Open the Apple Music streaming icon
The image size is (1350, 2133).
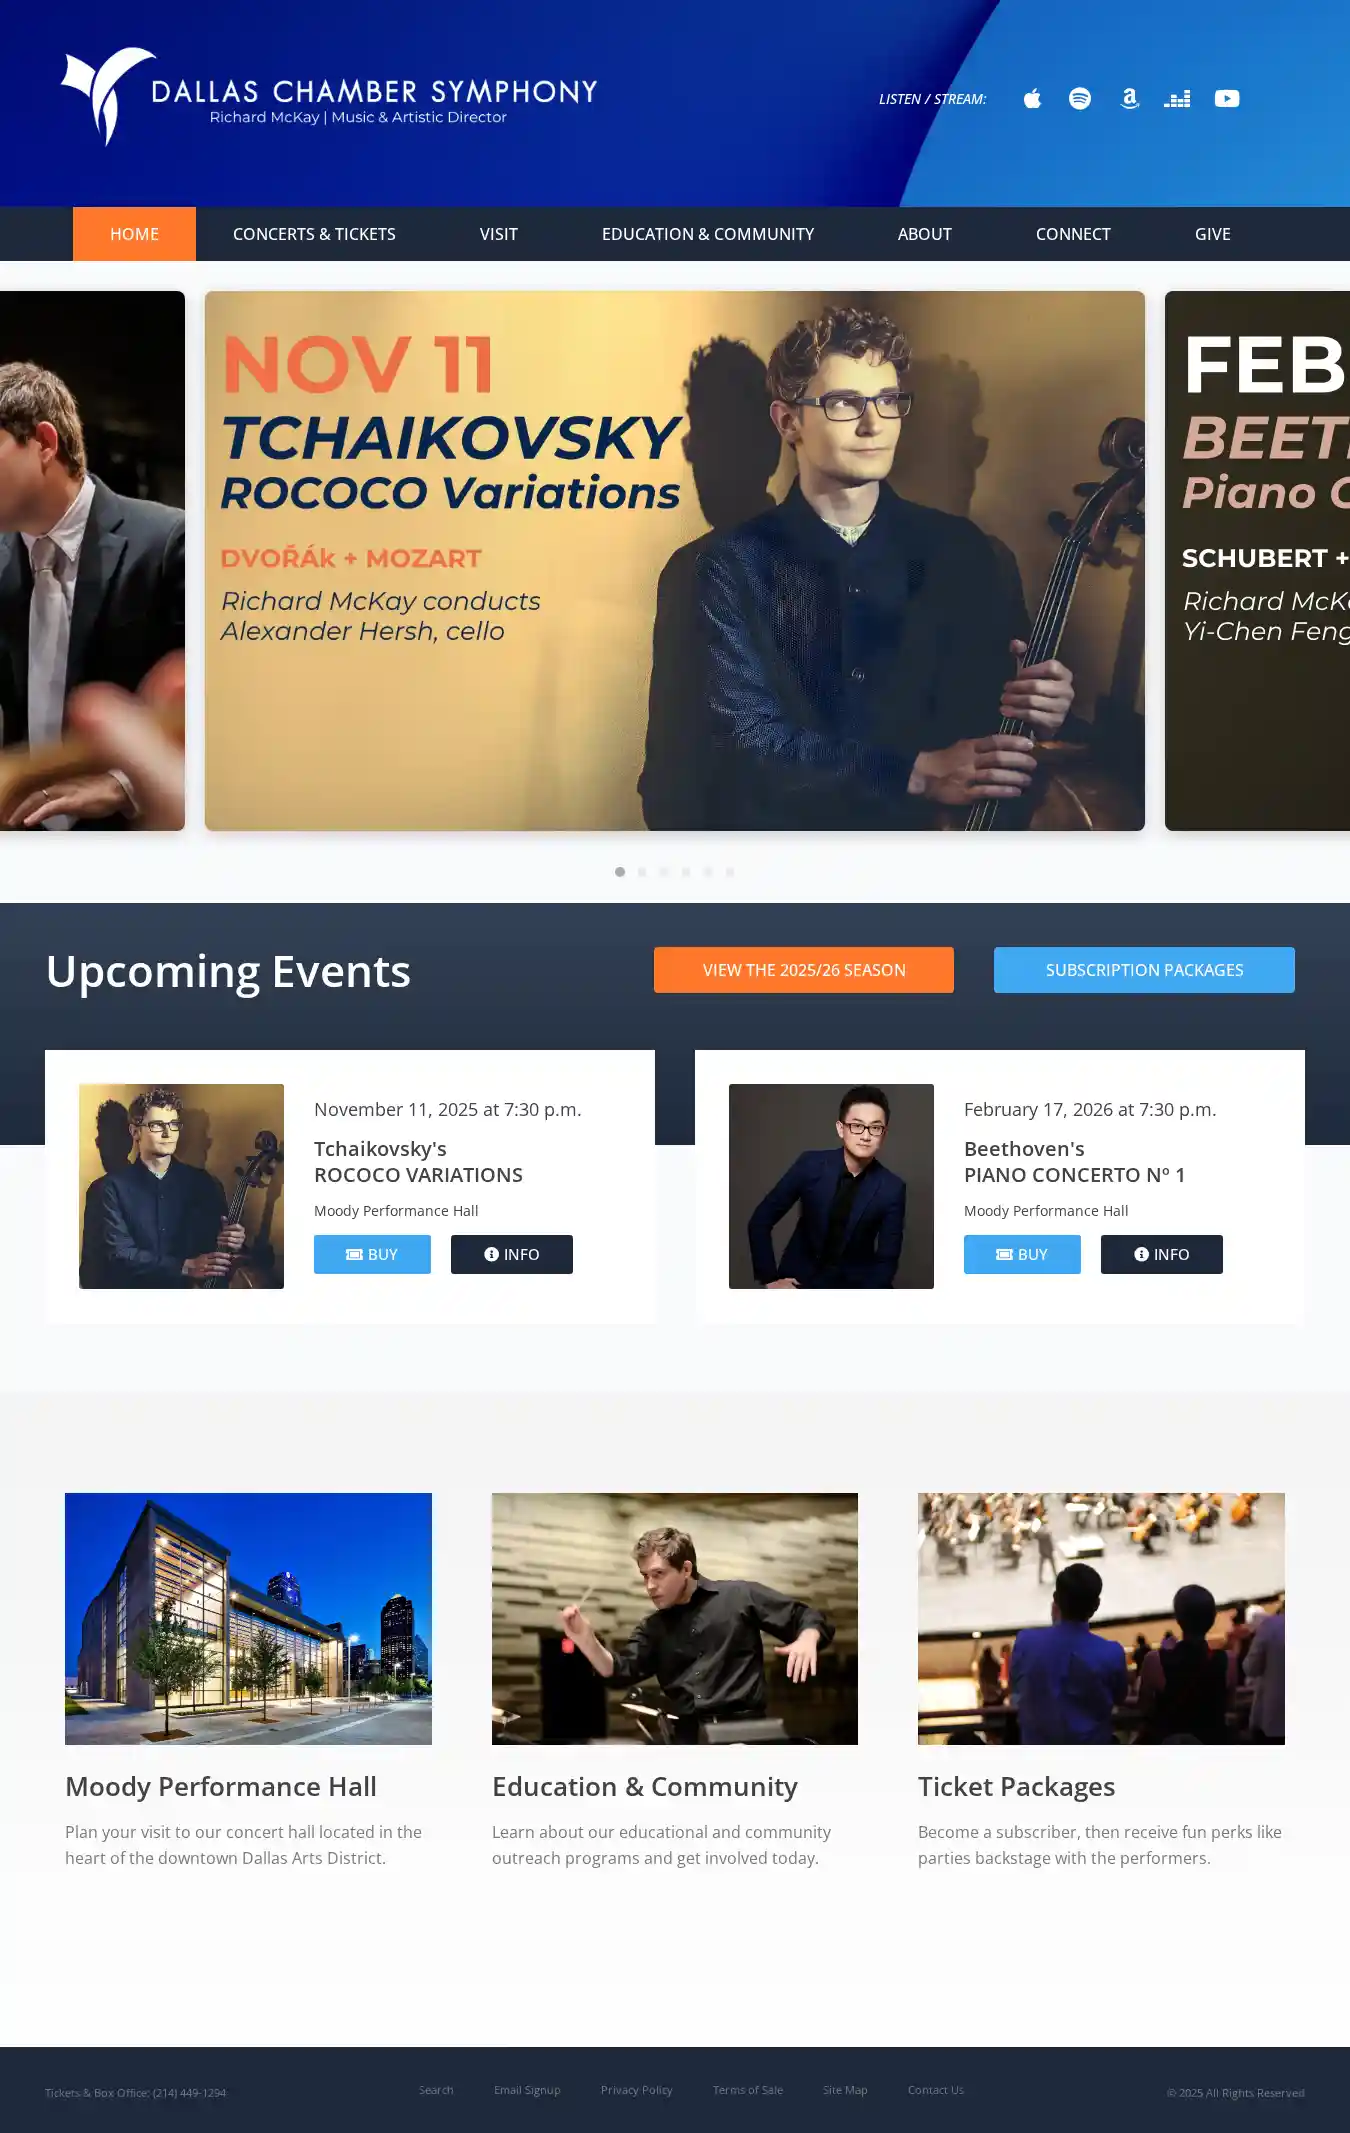pyautogui.click(x=1032, y=98)
